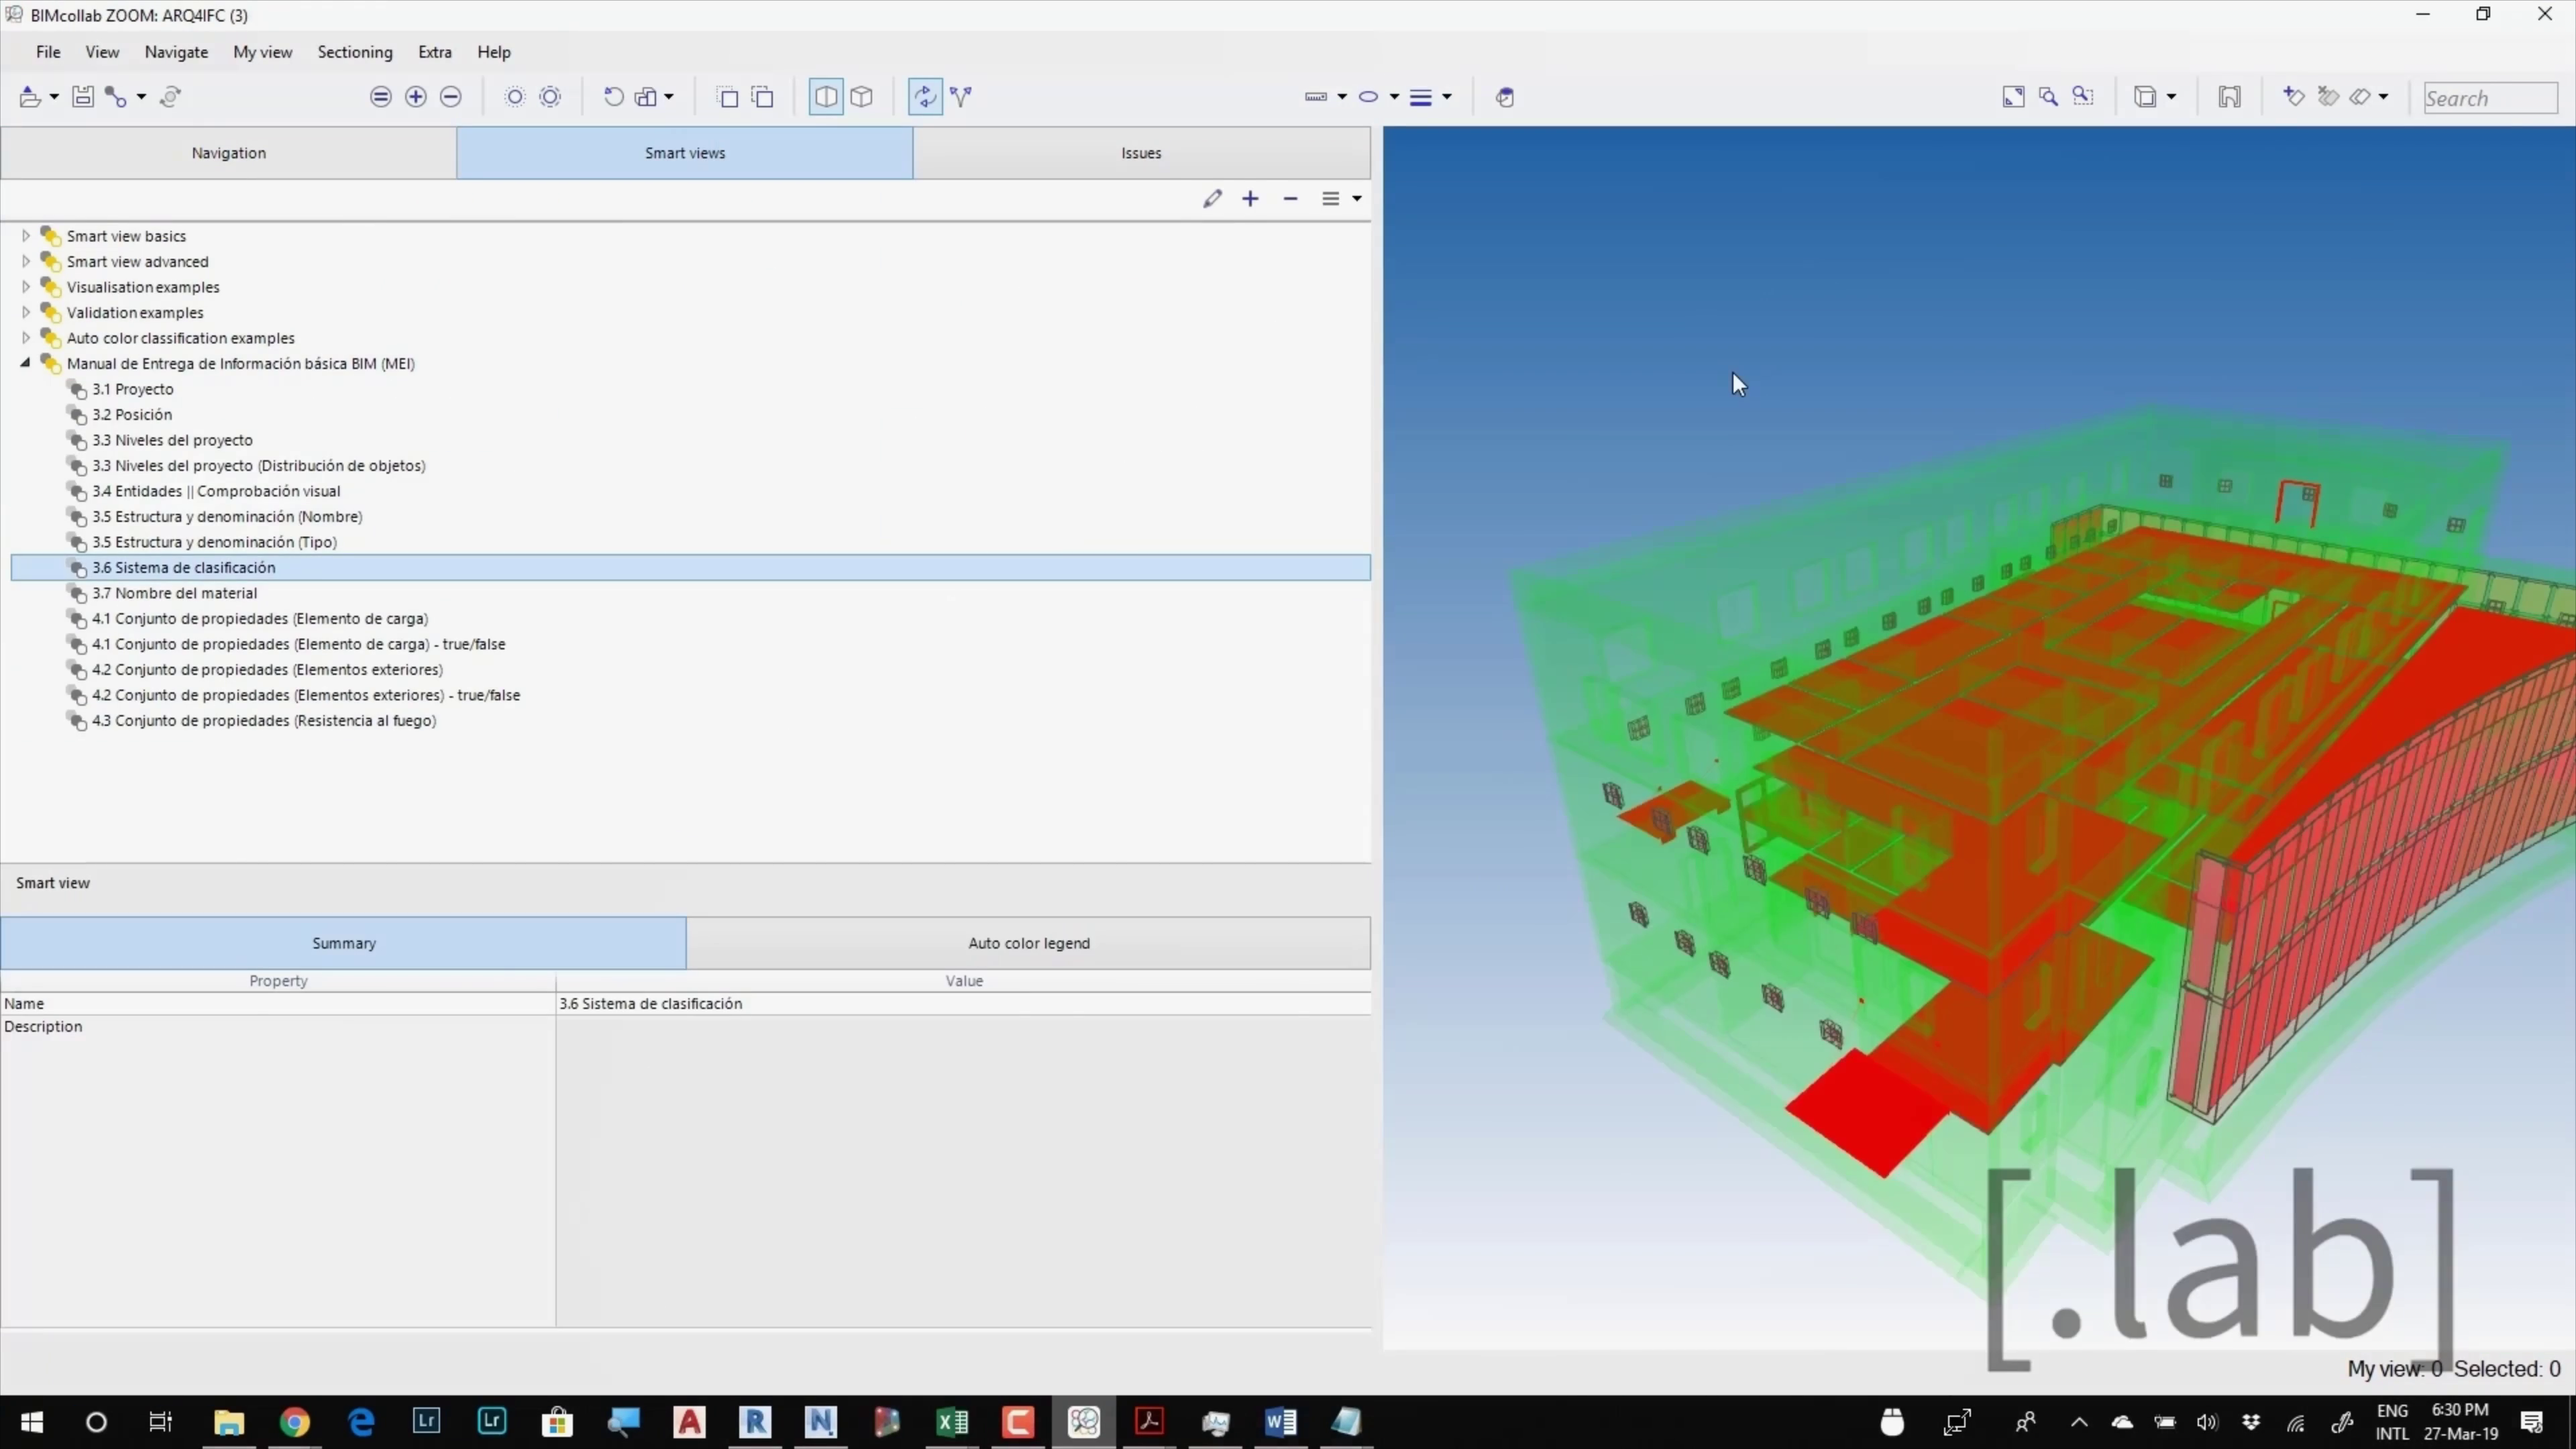Click the circled plus icon in toolbar
The image size is (2576, 1449).
tap(416, 97)
